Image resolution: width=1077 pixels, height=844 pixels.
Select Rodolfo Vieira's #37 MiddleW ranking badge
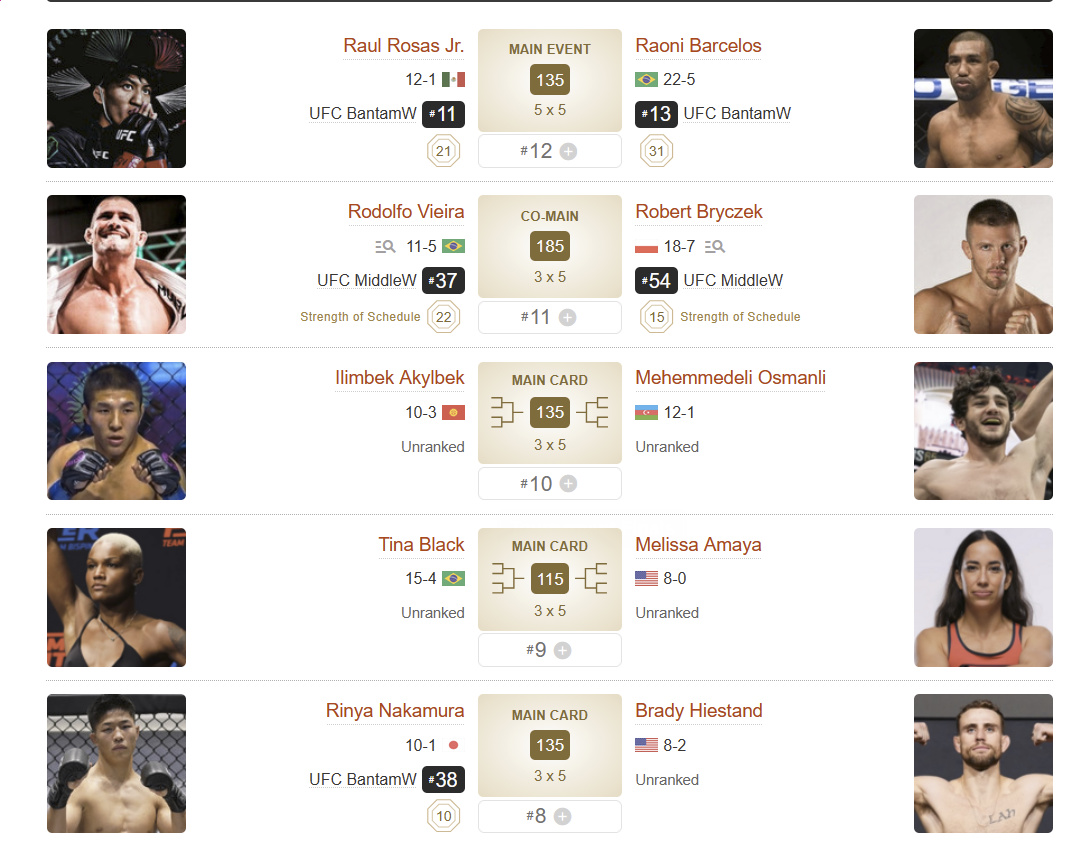click(443, 280)
